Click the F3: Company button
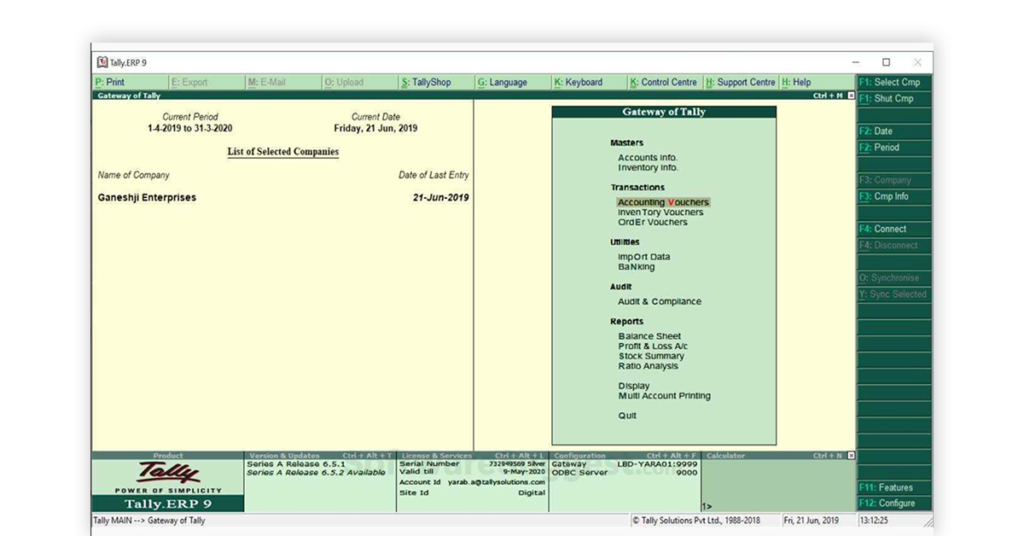 tap(894, 180)
